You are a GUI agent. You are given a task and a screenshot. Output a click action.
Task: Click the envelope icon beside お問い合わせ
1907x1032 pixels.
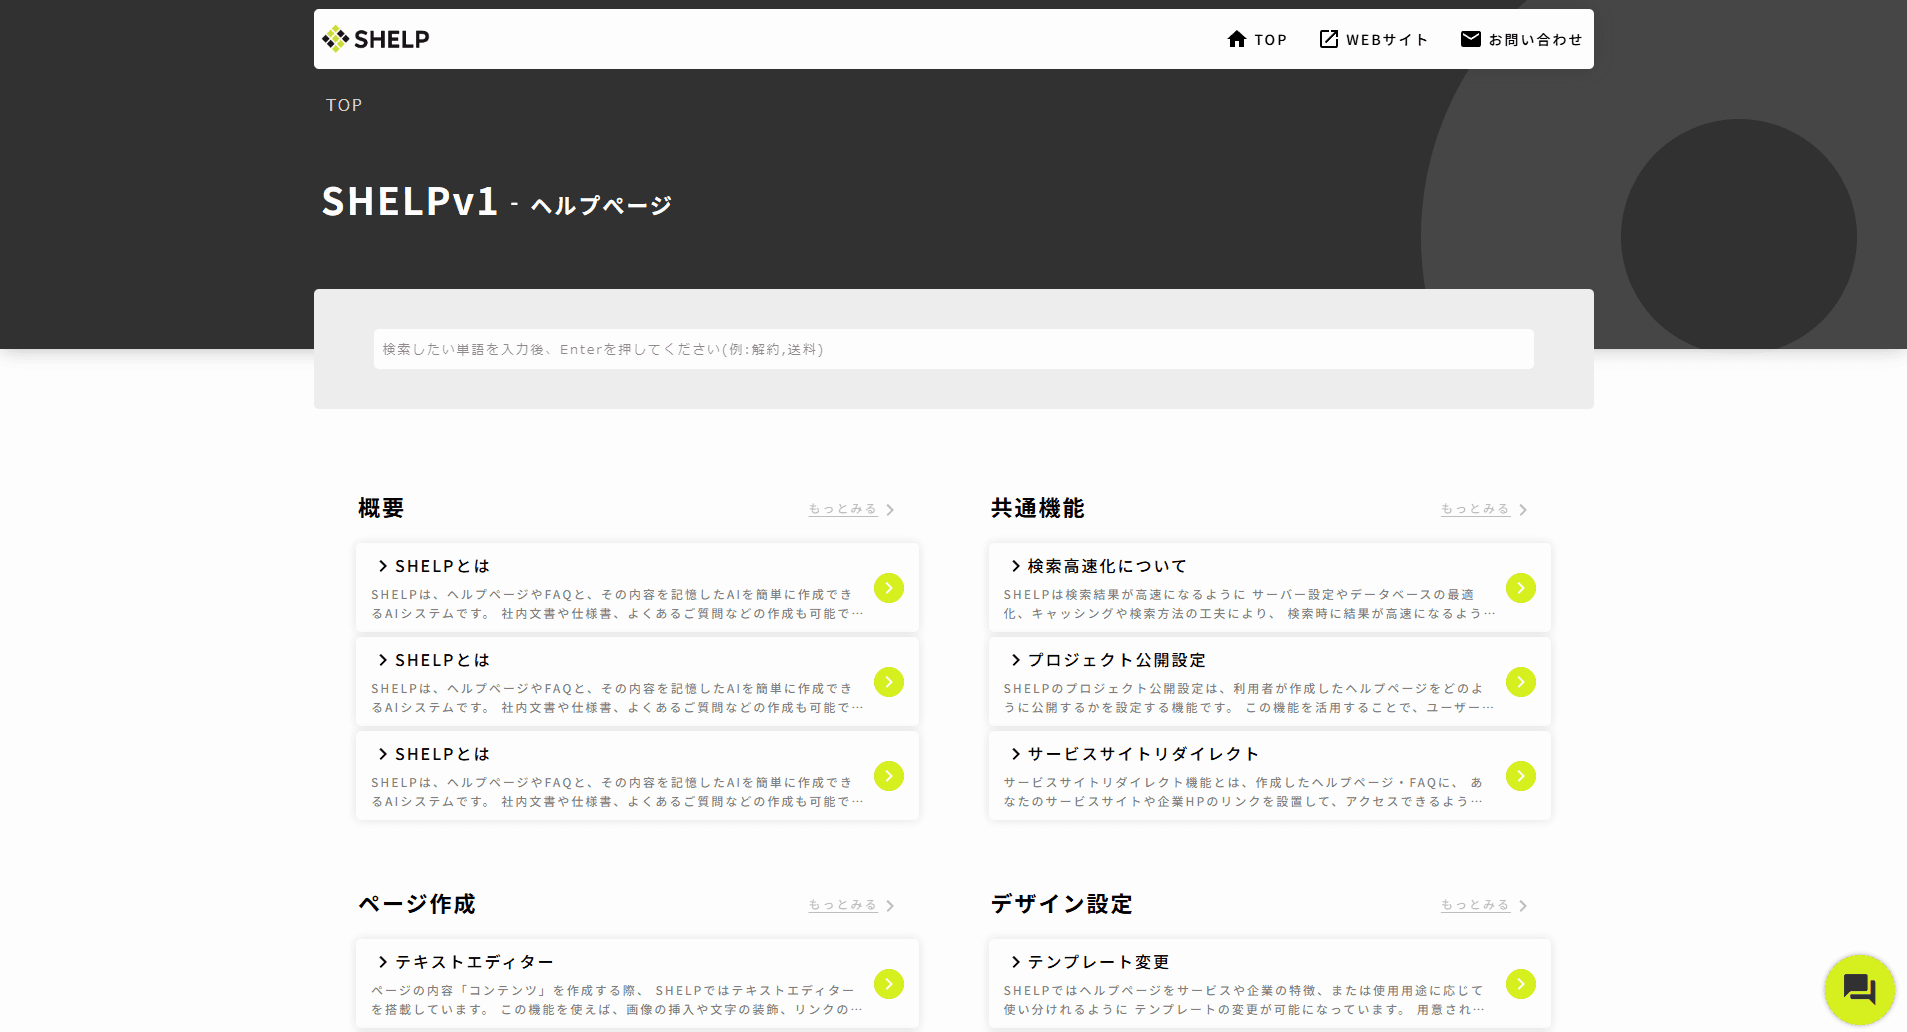[x=1471, y=38]
